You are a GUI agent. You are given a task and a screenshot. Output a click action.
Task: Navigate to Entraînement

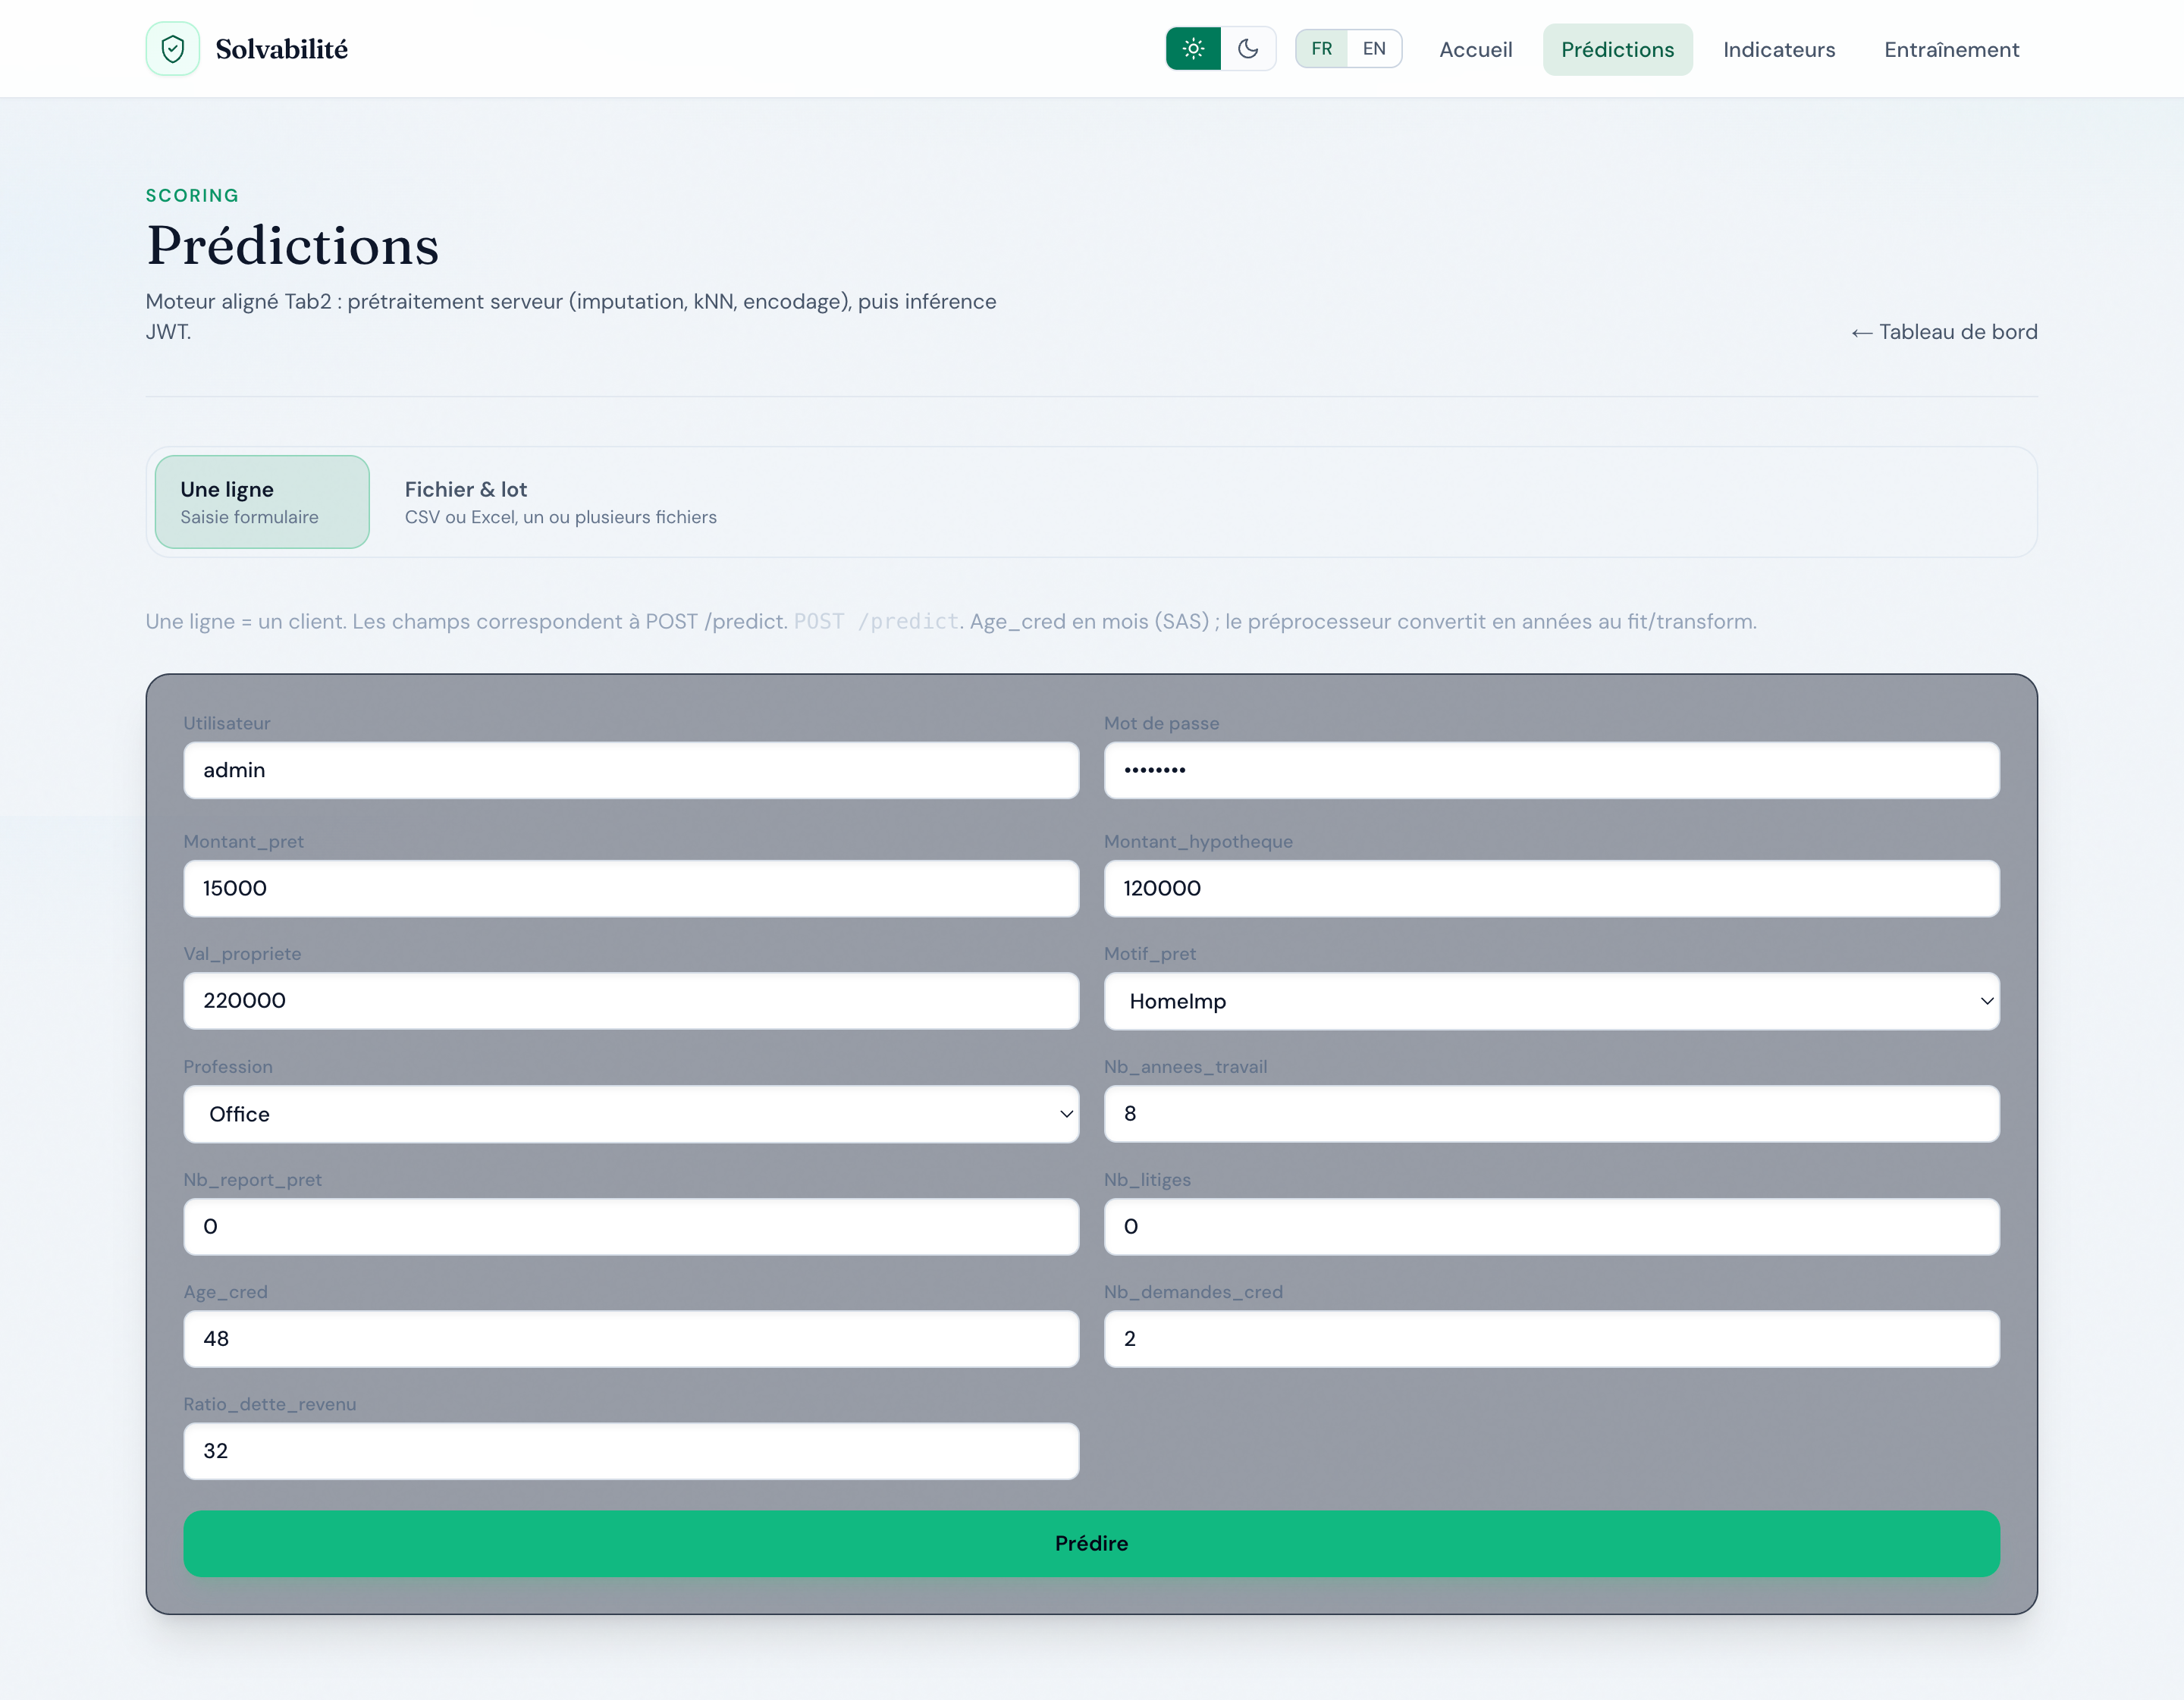[1951, 50]
